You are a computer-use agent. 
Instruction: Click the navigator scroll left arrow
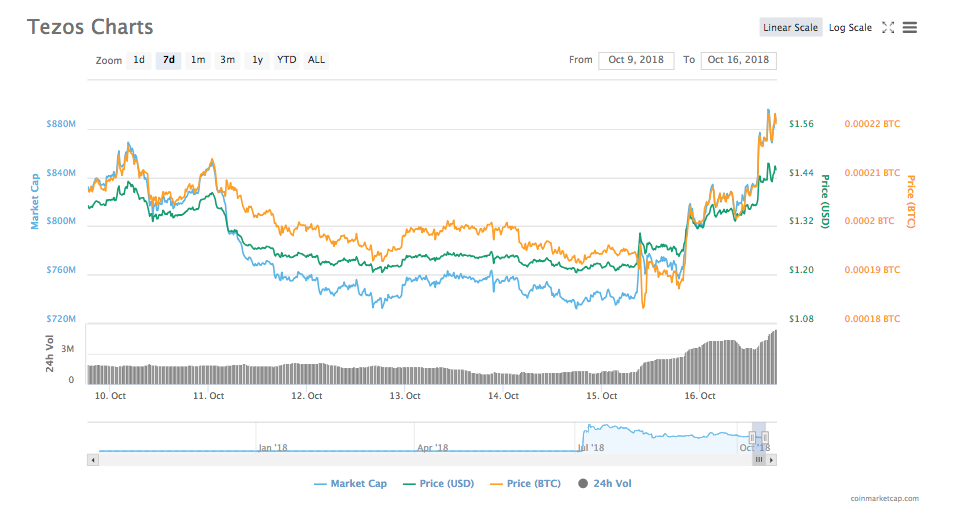(x=93, y=460)
